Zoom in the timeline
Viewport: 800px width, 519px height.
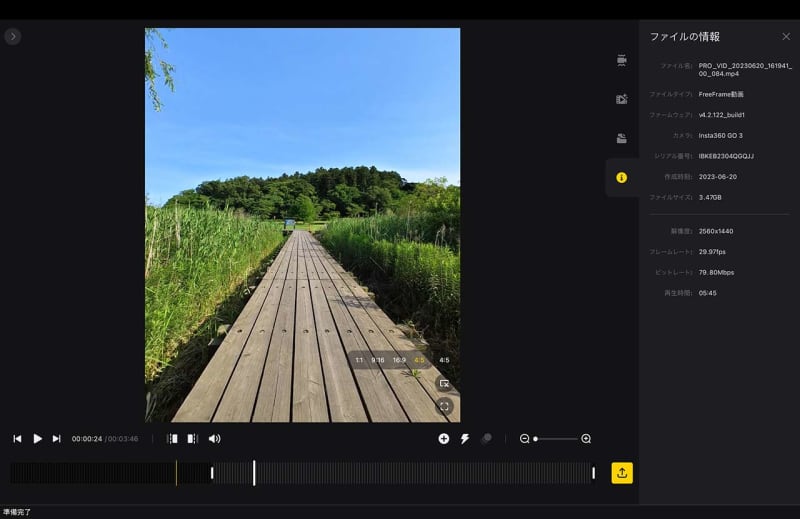point(586,438)
